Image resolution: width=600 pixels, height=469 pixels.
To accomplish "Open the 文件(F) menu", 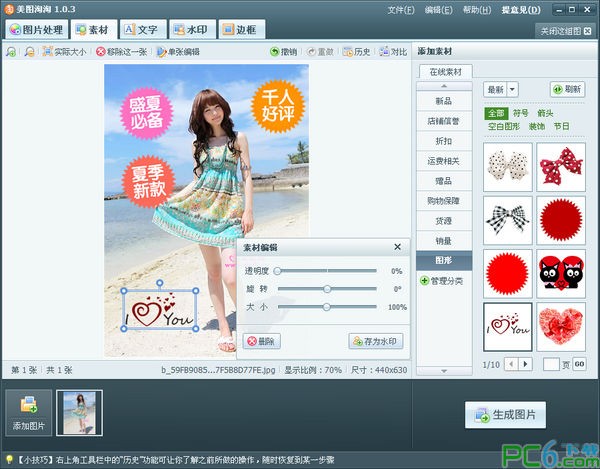I will (x=401, y=10).
